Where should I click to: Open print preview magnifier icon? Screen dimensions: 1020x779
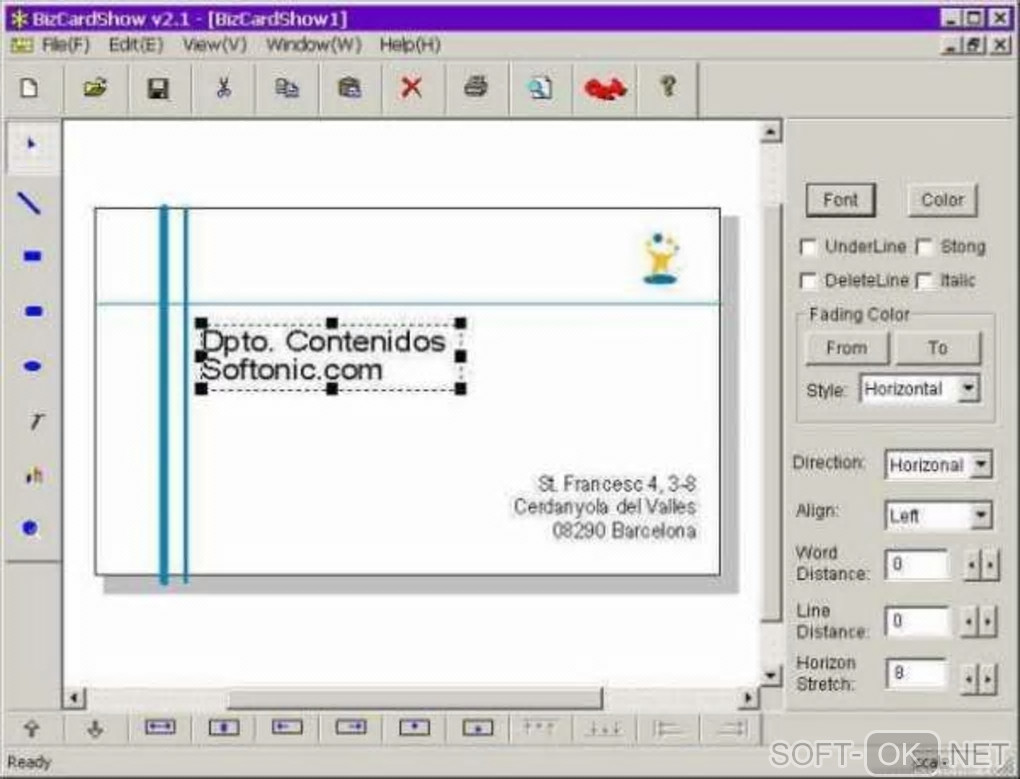click(x=539, y=87)
